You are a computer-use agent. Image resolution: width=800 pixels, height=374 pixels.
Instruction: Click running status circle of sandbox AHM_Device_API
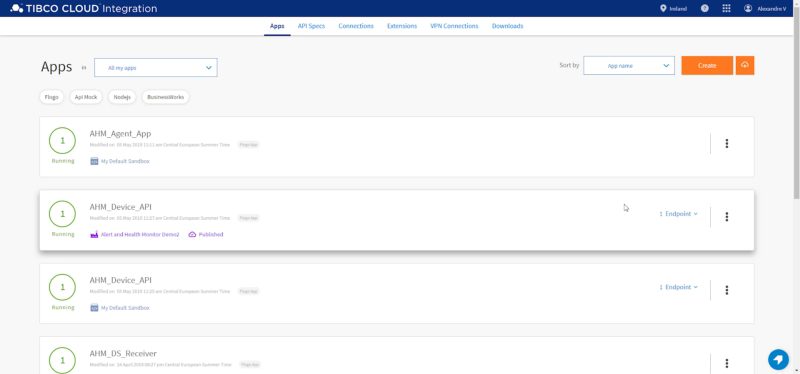point(62,287)
